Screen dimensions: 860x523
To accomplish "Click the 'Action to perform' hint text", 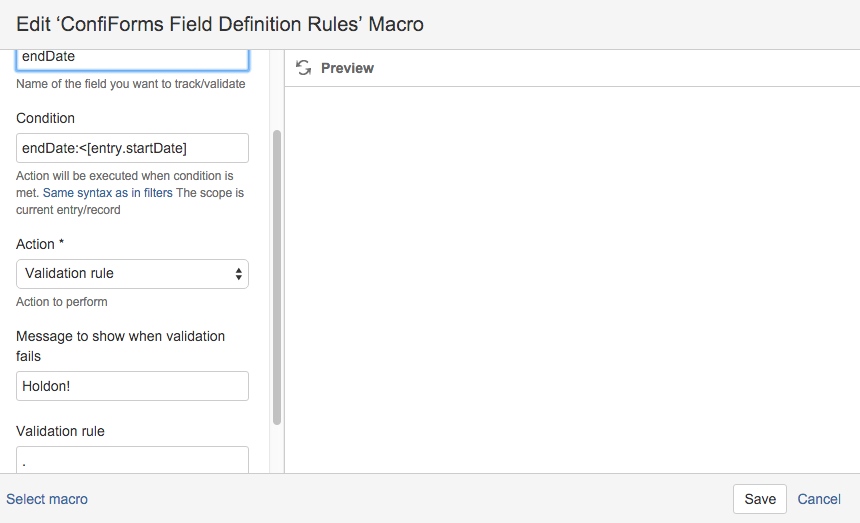I will coord(61,302).
